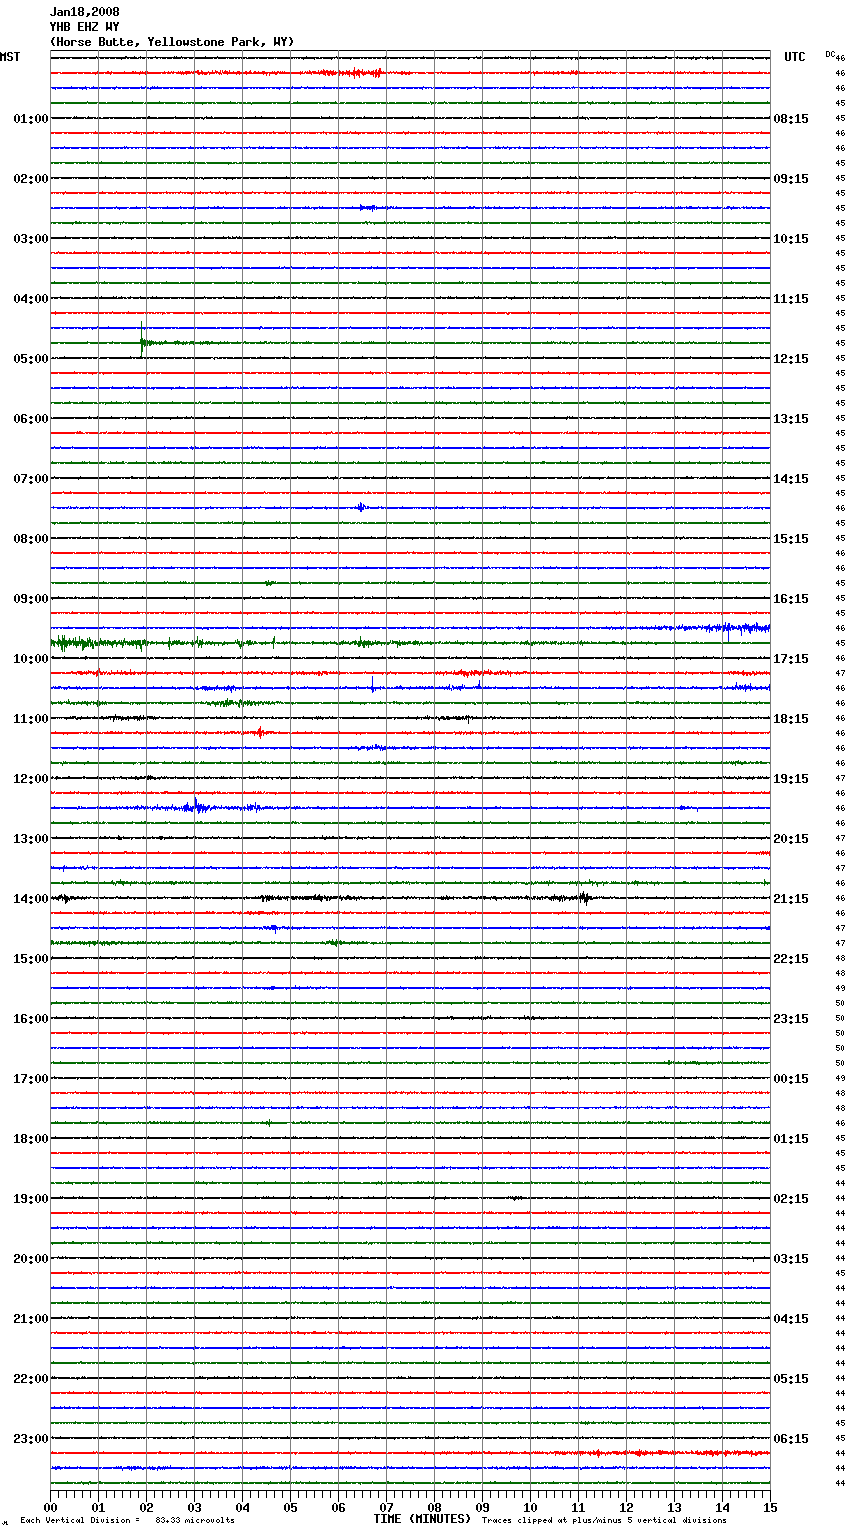Click the "Each Vertical Division = 83.33 microvolts" note
Image resolution: width=850 pixels, height=1534 pixels.
coord(128,1521)
